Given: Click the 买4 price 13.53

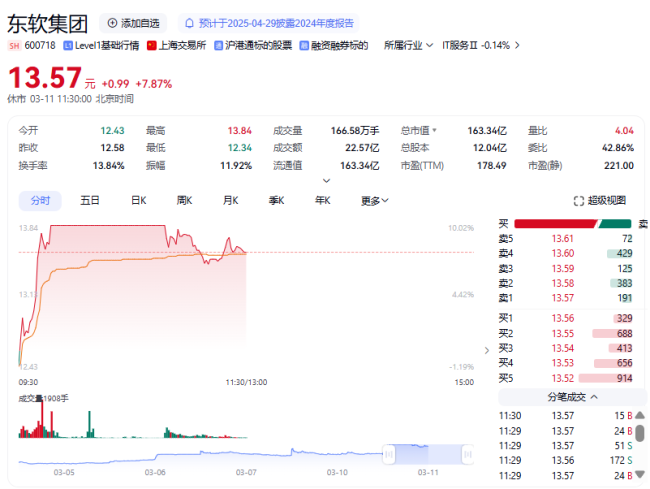Looking at the screenshot, I should tap(563, 363).
